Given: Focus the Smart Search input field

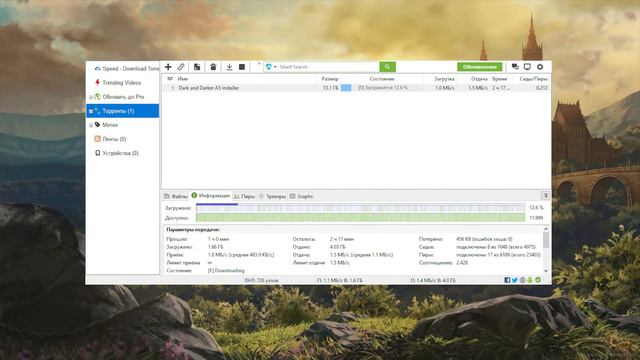Looking at the screenshot, I should 329,67.
